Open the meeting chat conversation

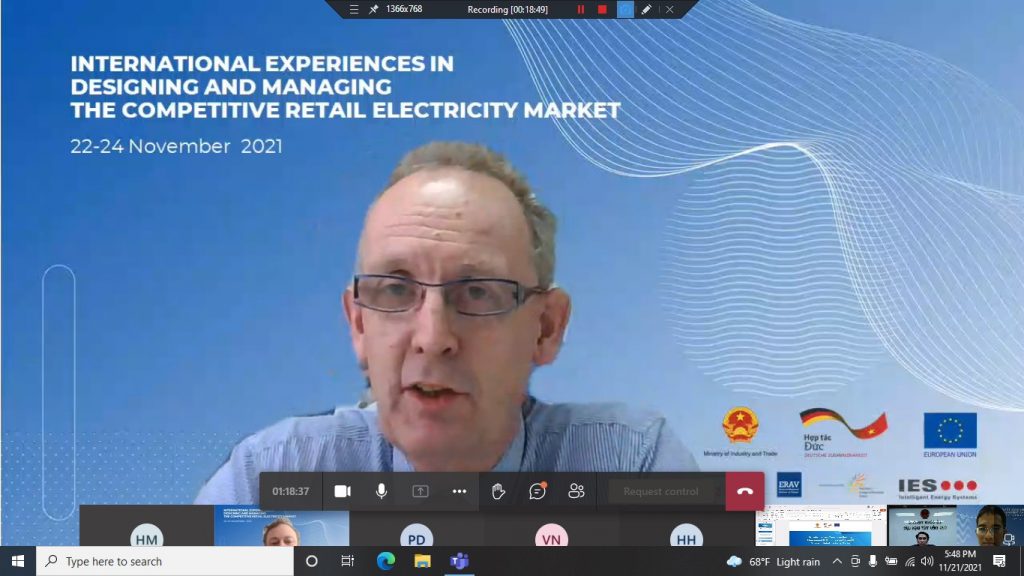tap(537, 491)
